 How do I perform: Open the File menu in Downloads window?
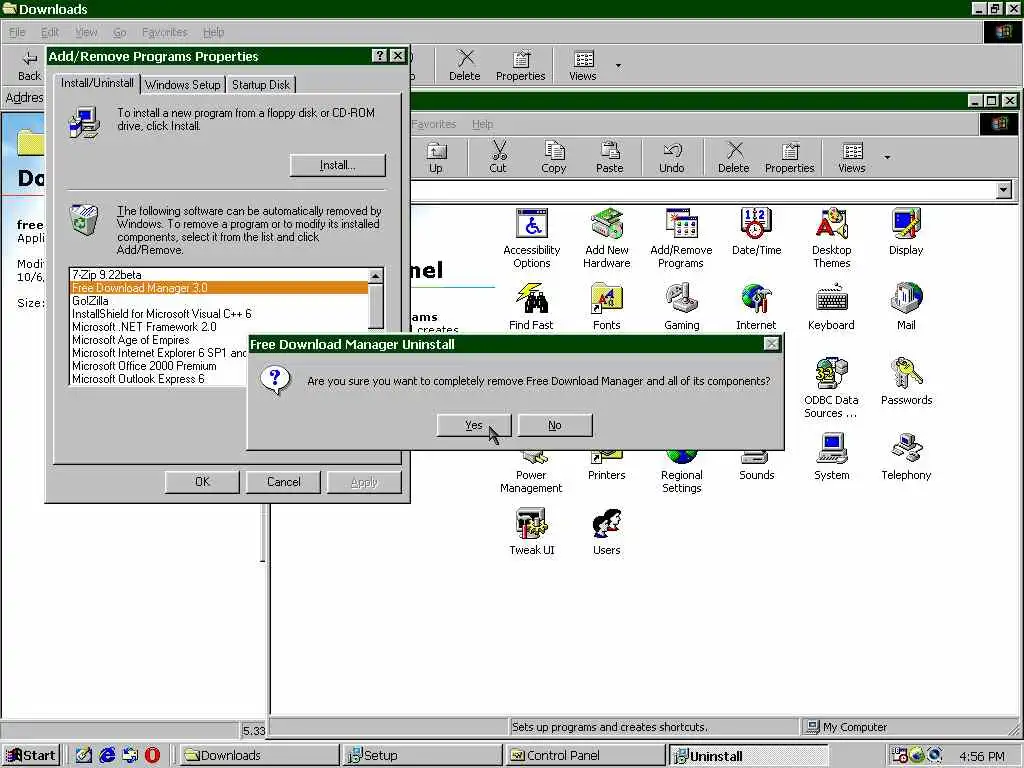click(x=17, y=32)
